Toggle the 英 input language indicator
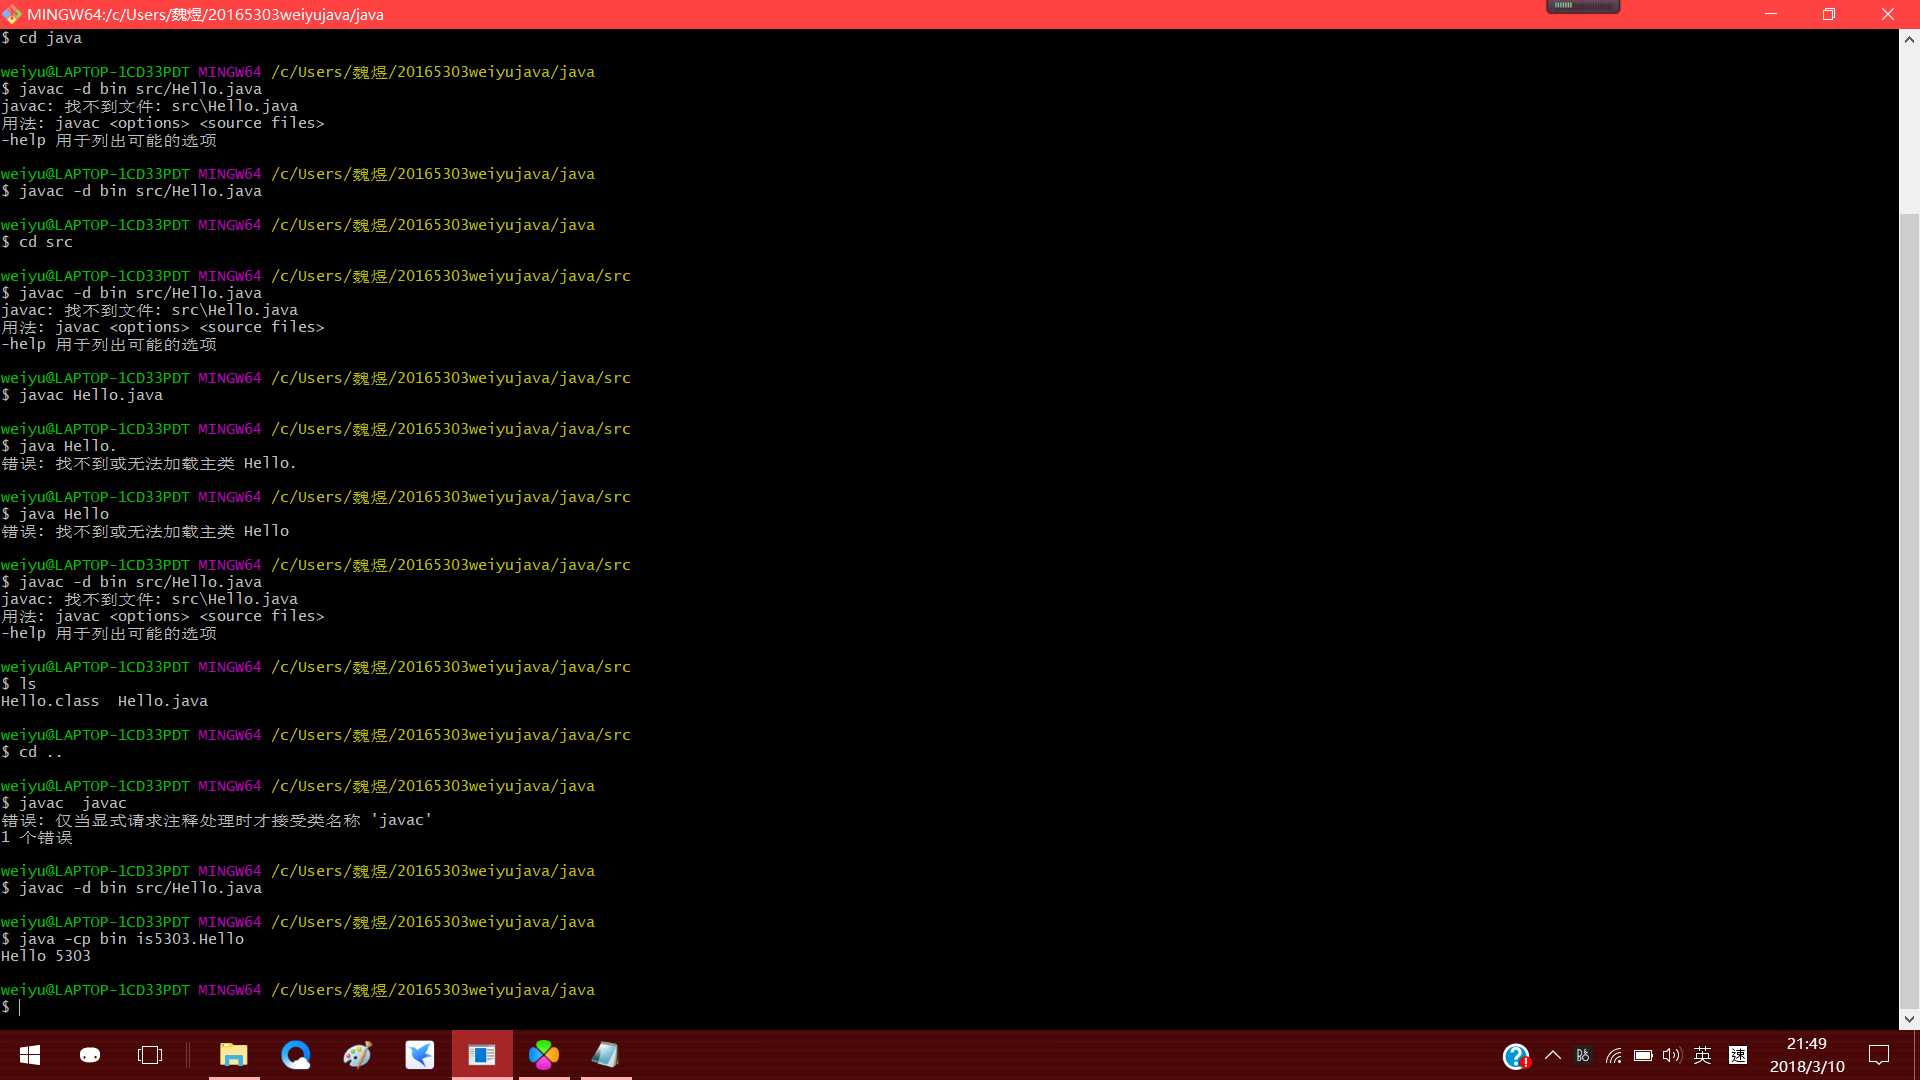 click(x=1703, y=1055)
